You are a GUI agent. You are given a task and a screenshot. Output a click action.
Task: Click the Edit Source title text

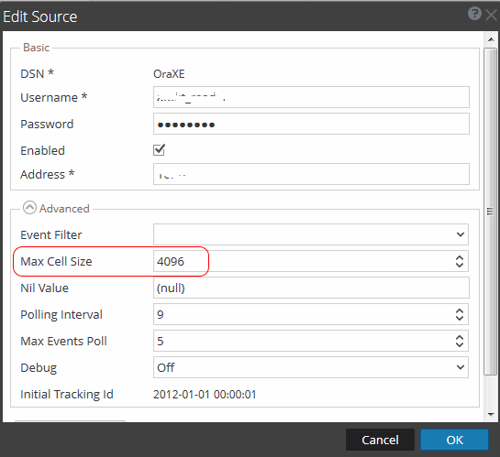click(x=40, y=17)
